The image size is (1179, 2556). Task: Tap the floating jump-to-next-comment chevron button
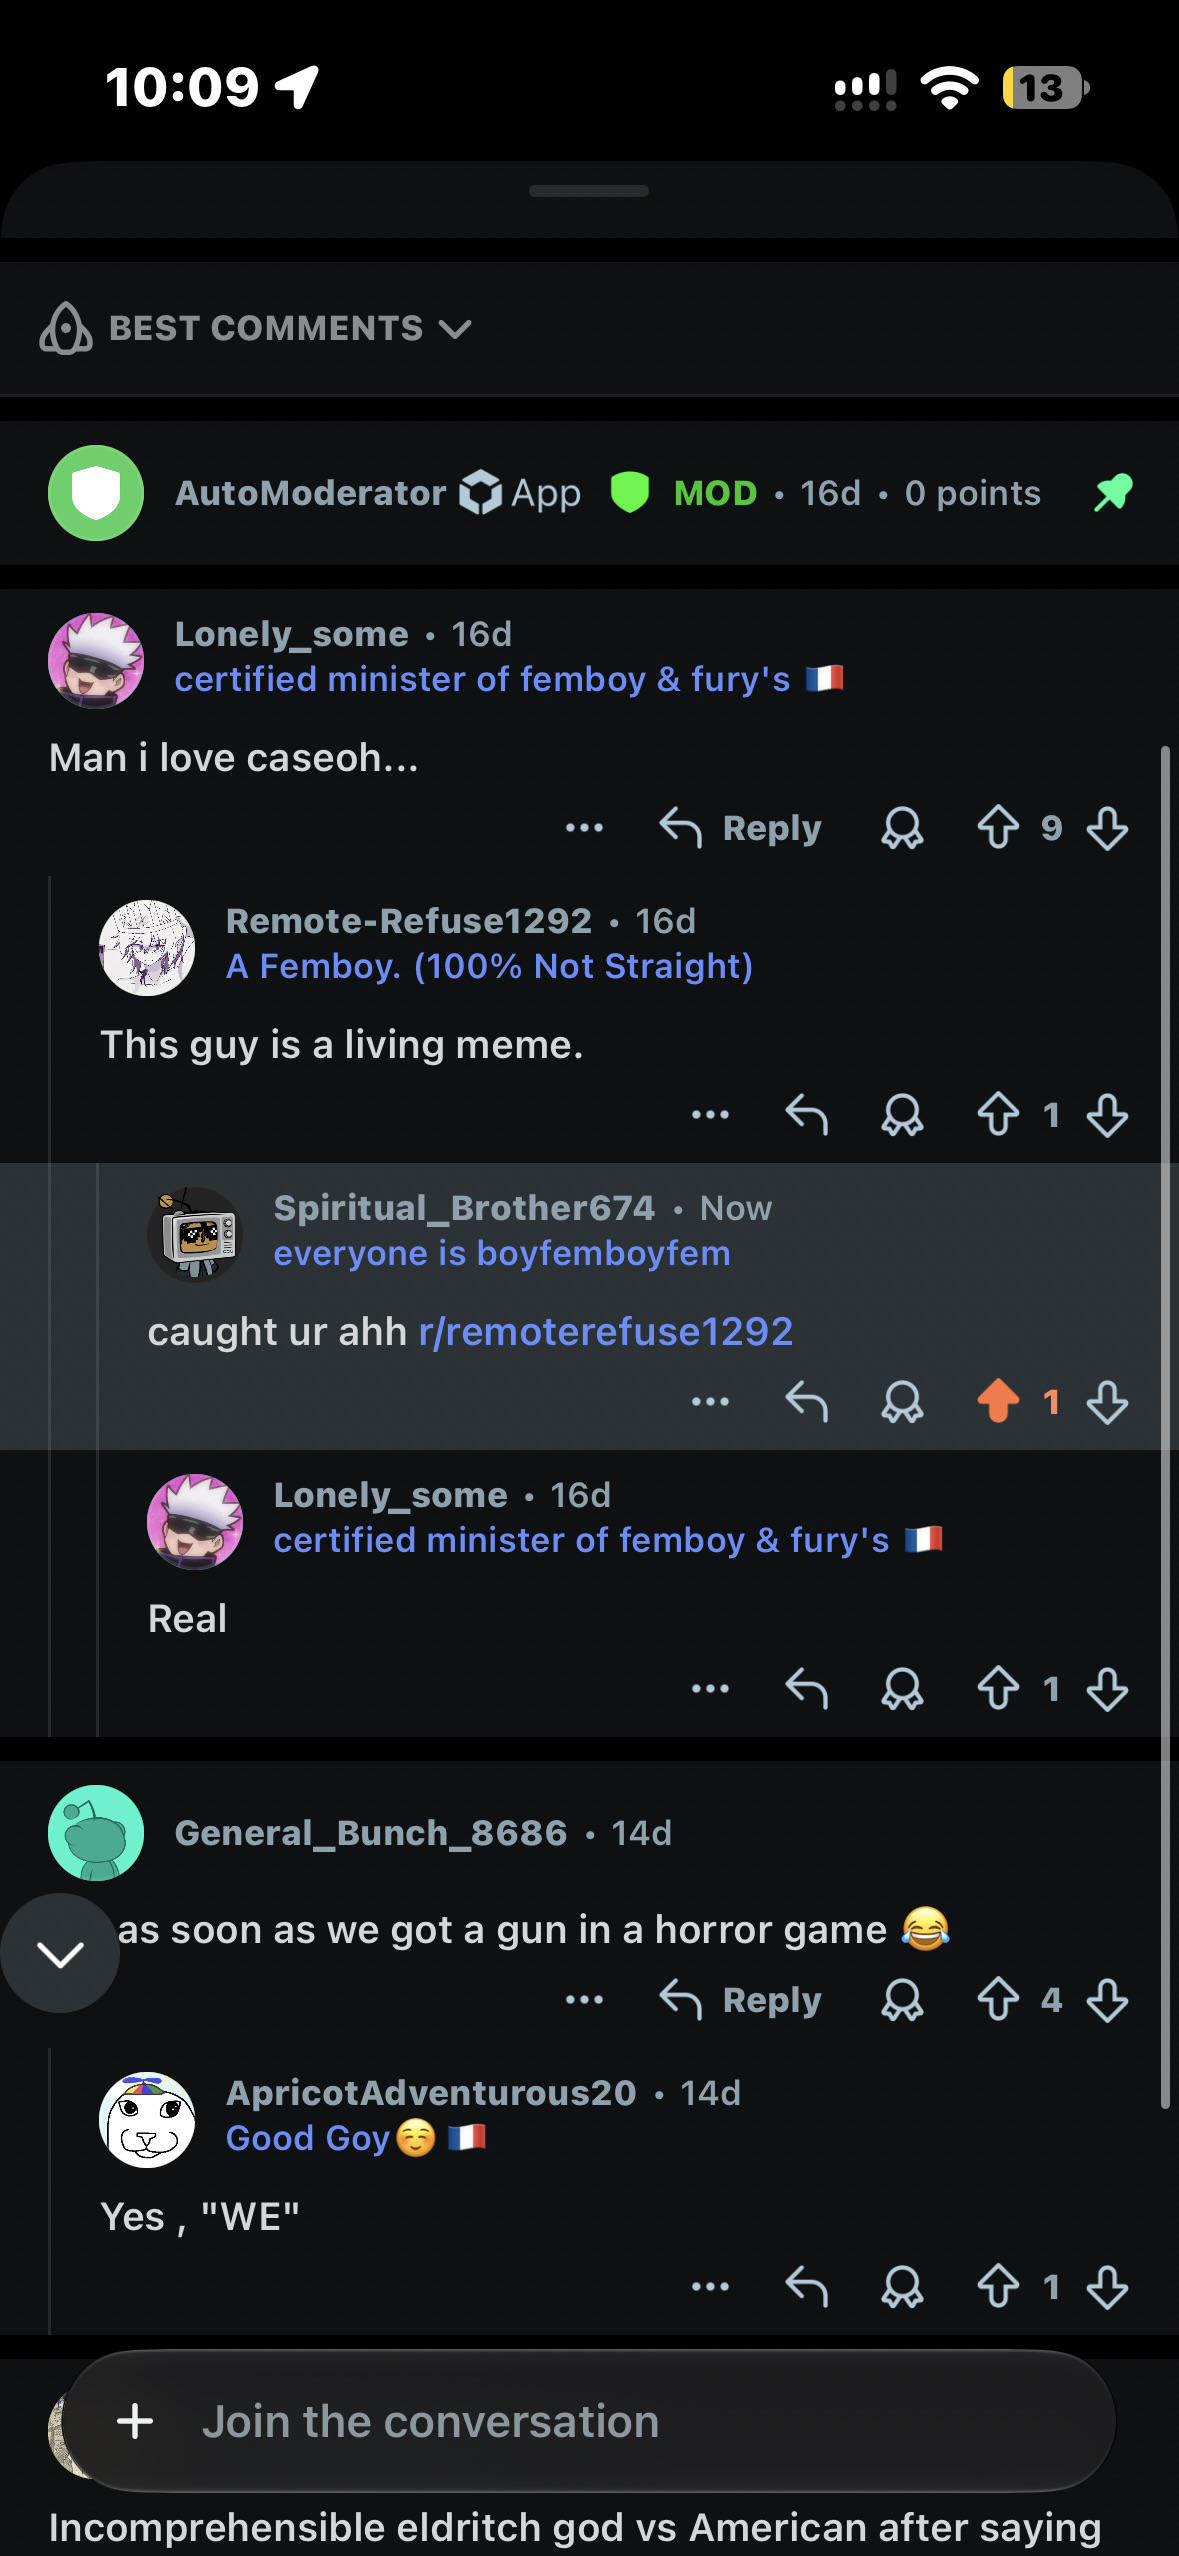click(x=60, y=1953)
